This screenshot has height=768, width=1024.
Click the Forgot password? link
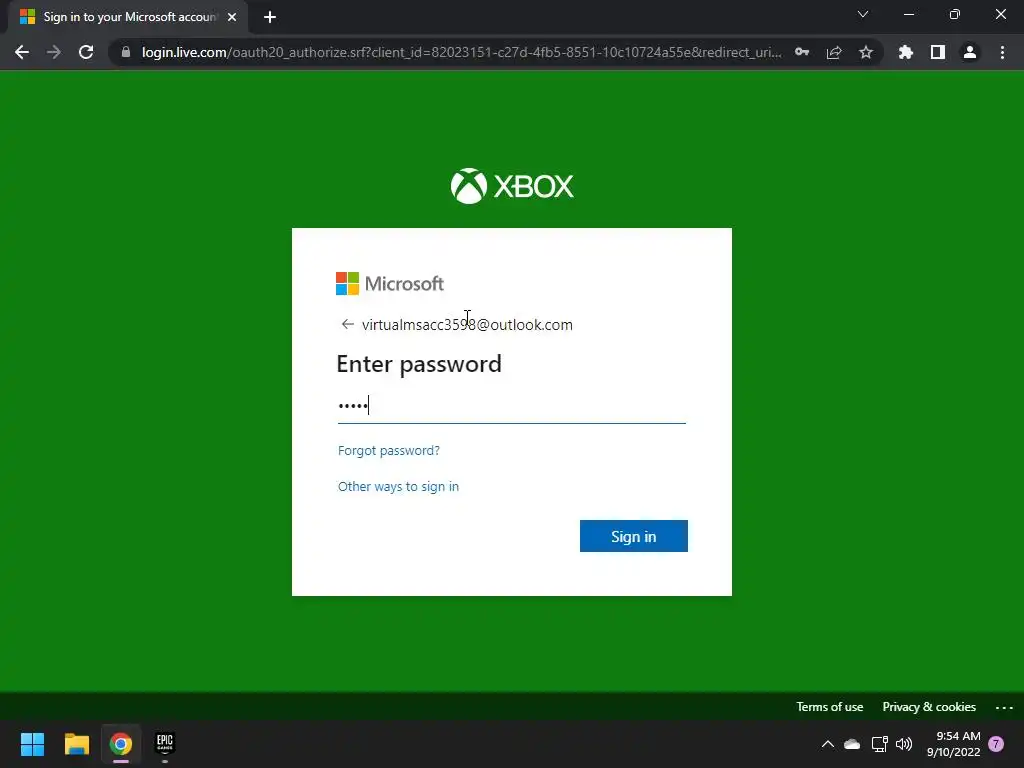pos(389,451)
